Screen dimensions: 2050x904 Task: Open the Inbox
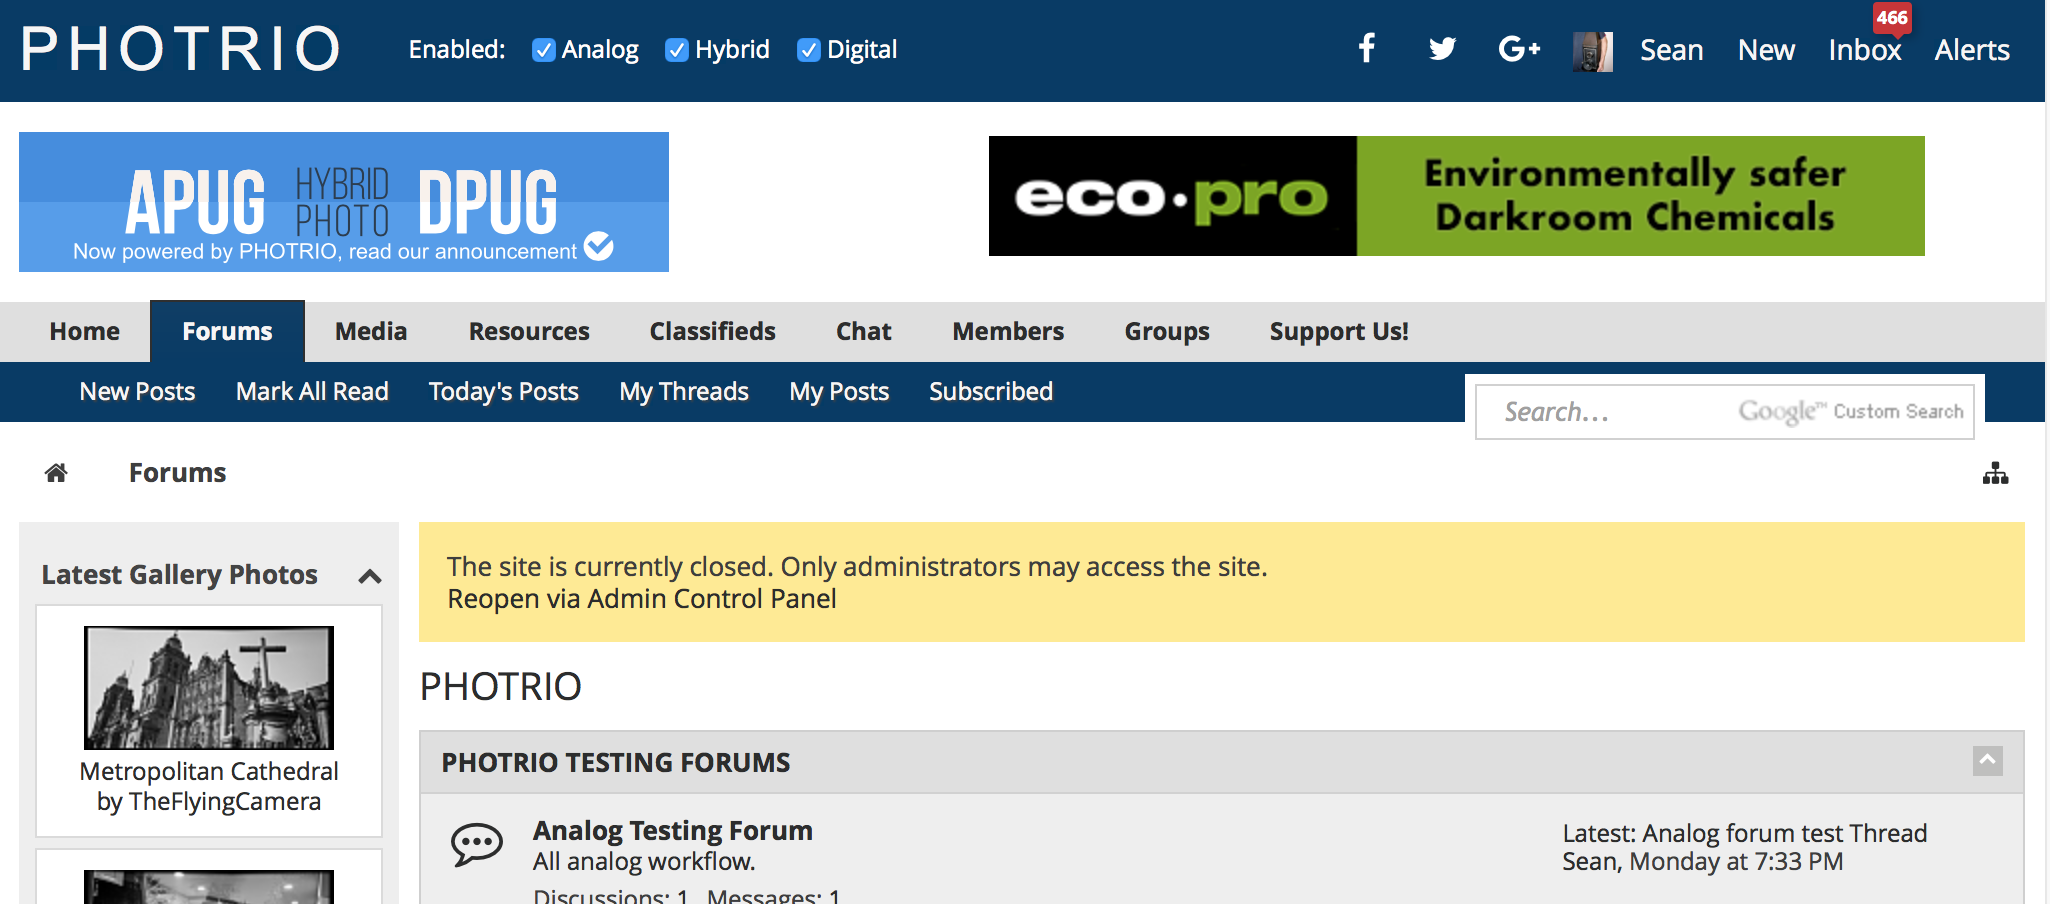point(1865,50)
